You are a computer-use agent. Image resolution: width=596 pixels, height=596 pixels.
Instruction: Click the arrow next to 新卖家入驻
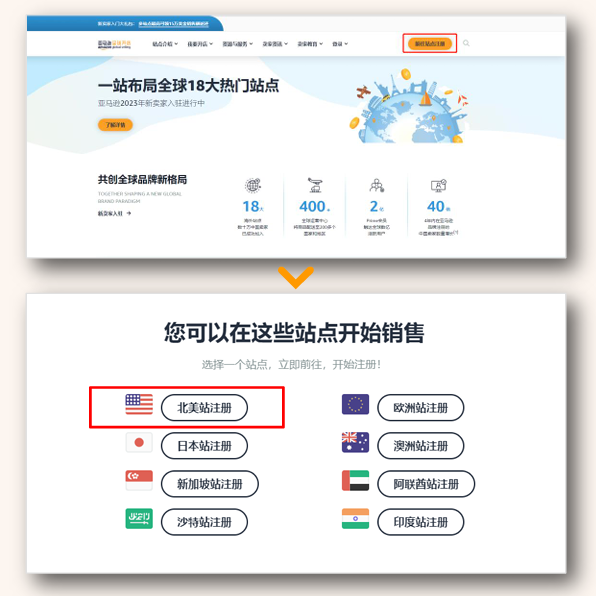click(129, 213)
